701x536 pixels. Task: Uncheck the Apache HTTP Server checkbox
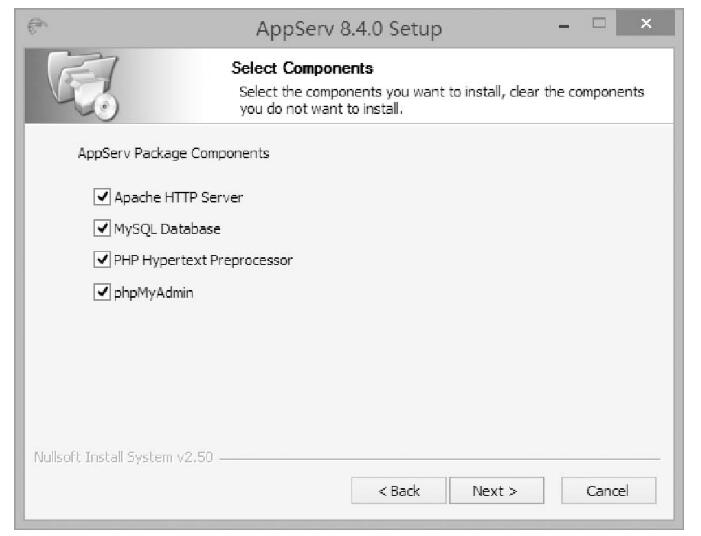point(101,197)
